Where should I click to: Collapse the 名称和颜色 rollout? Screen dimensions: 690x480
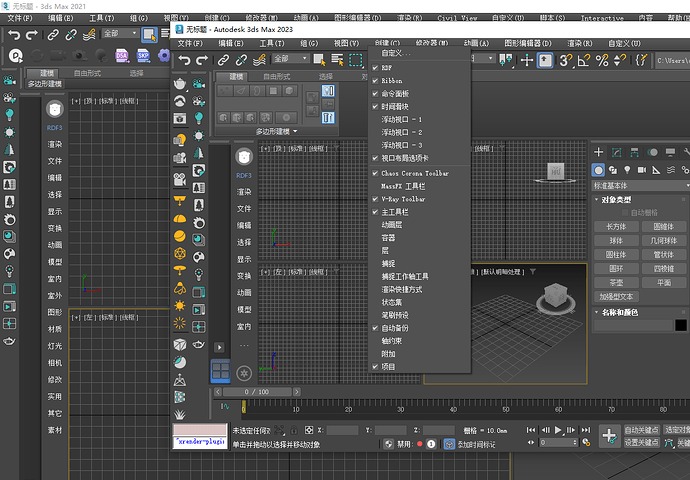click(x=597, y=312)
